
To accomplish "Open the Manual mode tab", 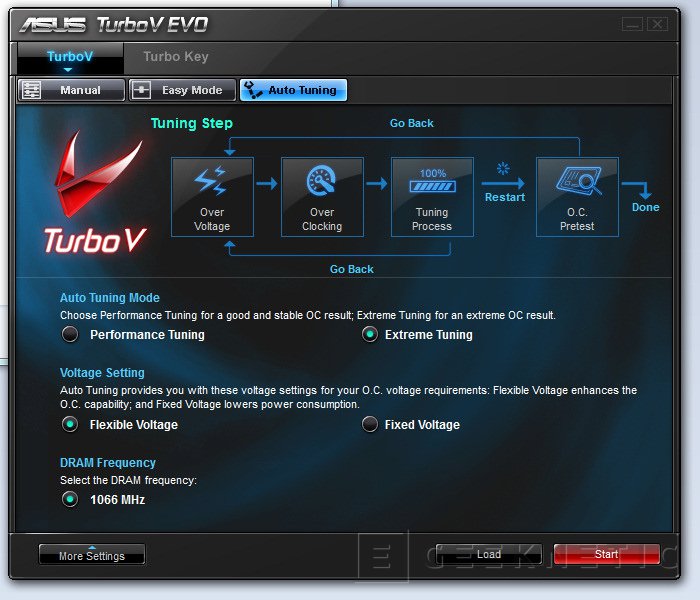I will (71, 90).
